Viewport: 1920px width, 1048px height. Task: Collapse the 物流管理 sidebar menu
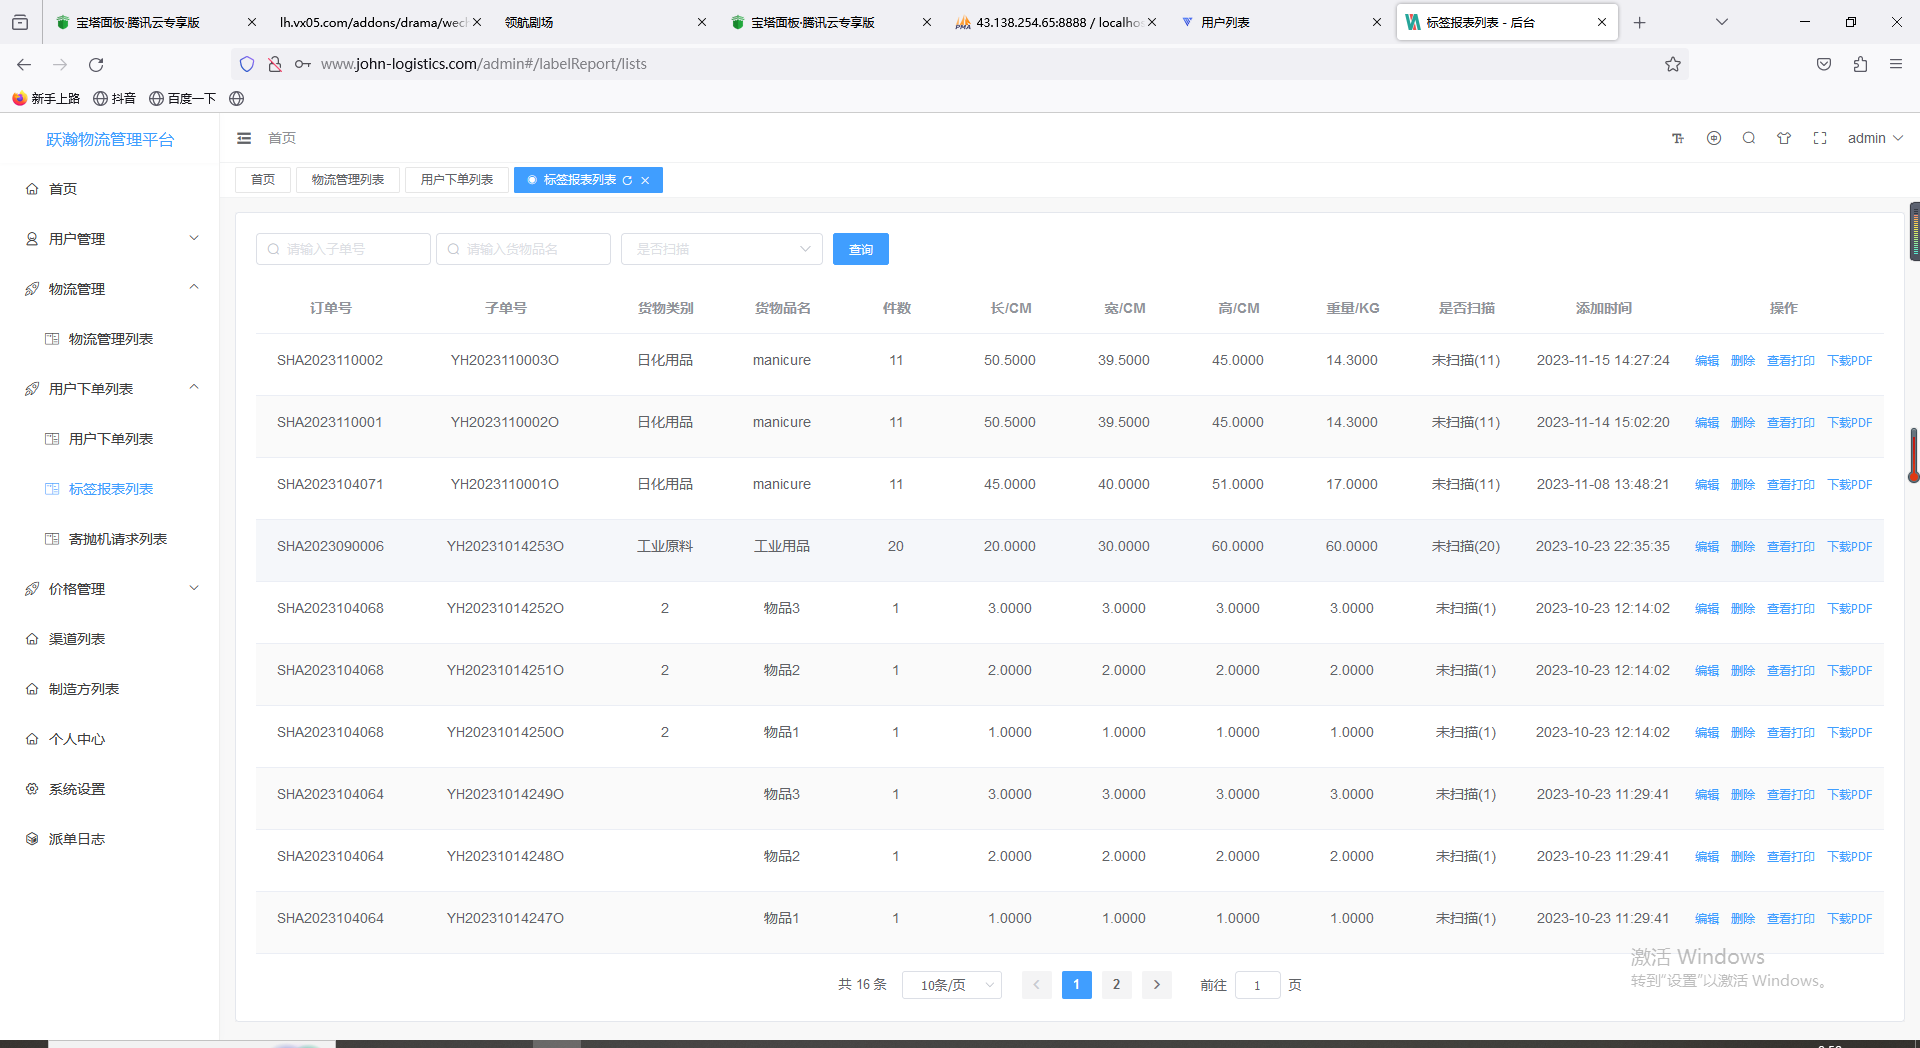[110, 289]
